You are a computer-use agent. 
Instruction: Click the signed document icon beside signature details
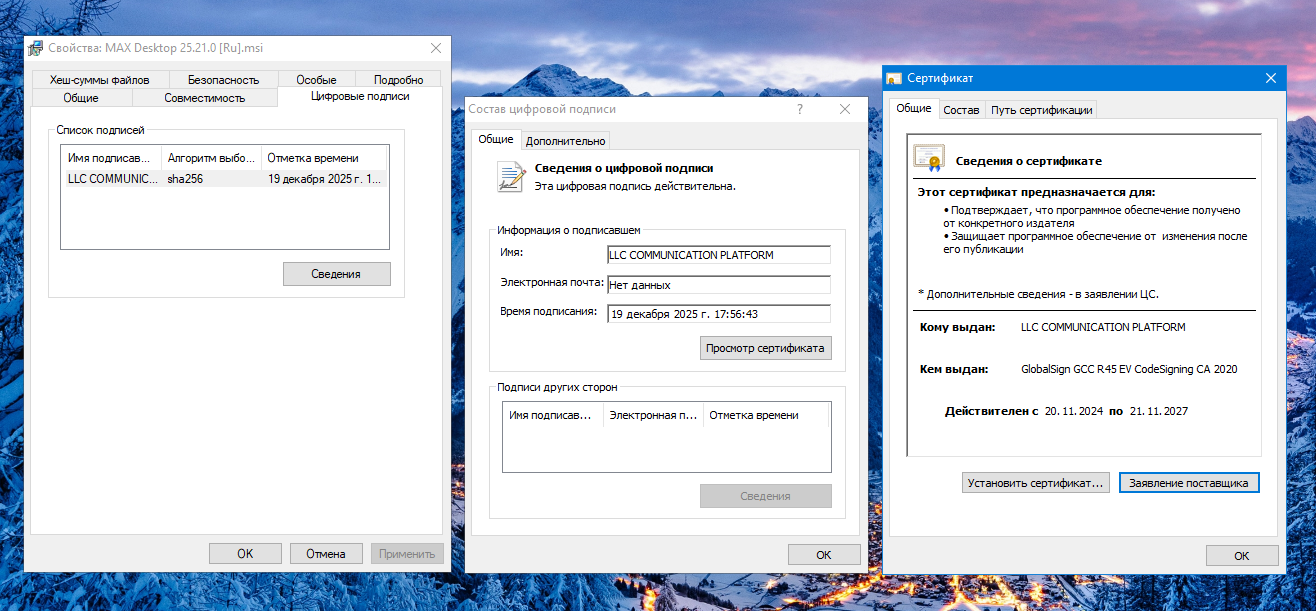[x=511, y=176]
